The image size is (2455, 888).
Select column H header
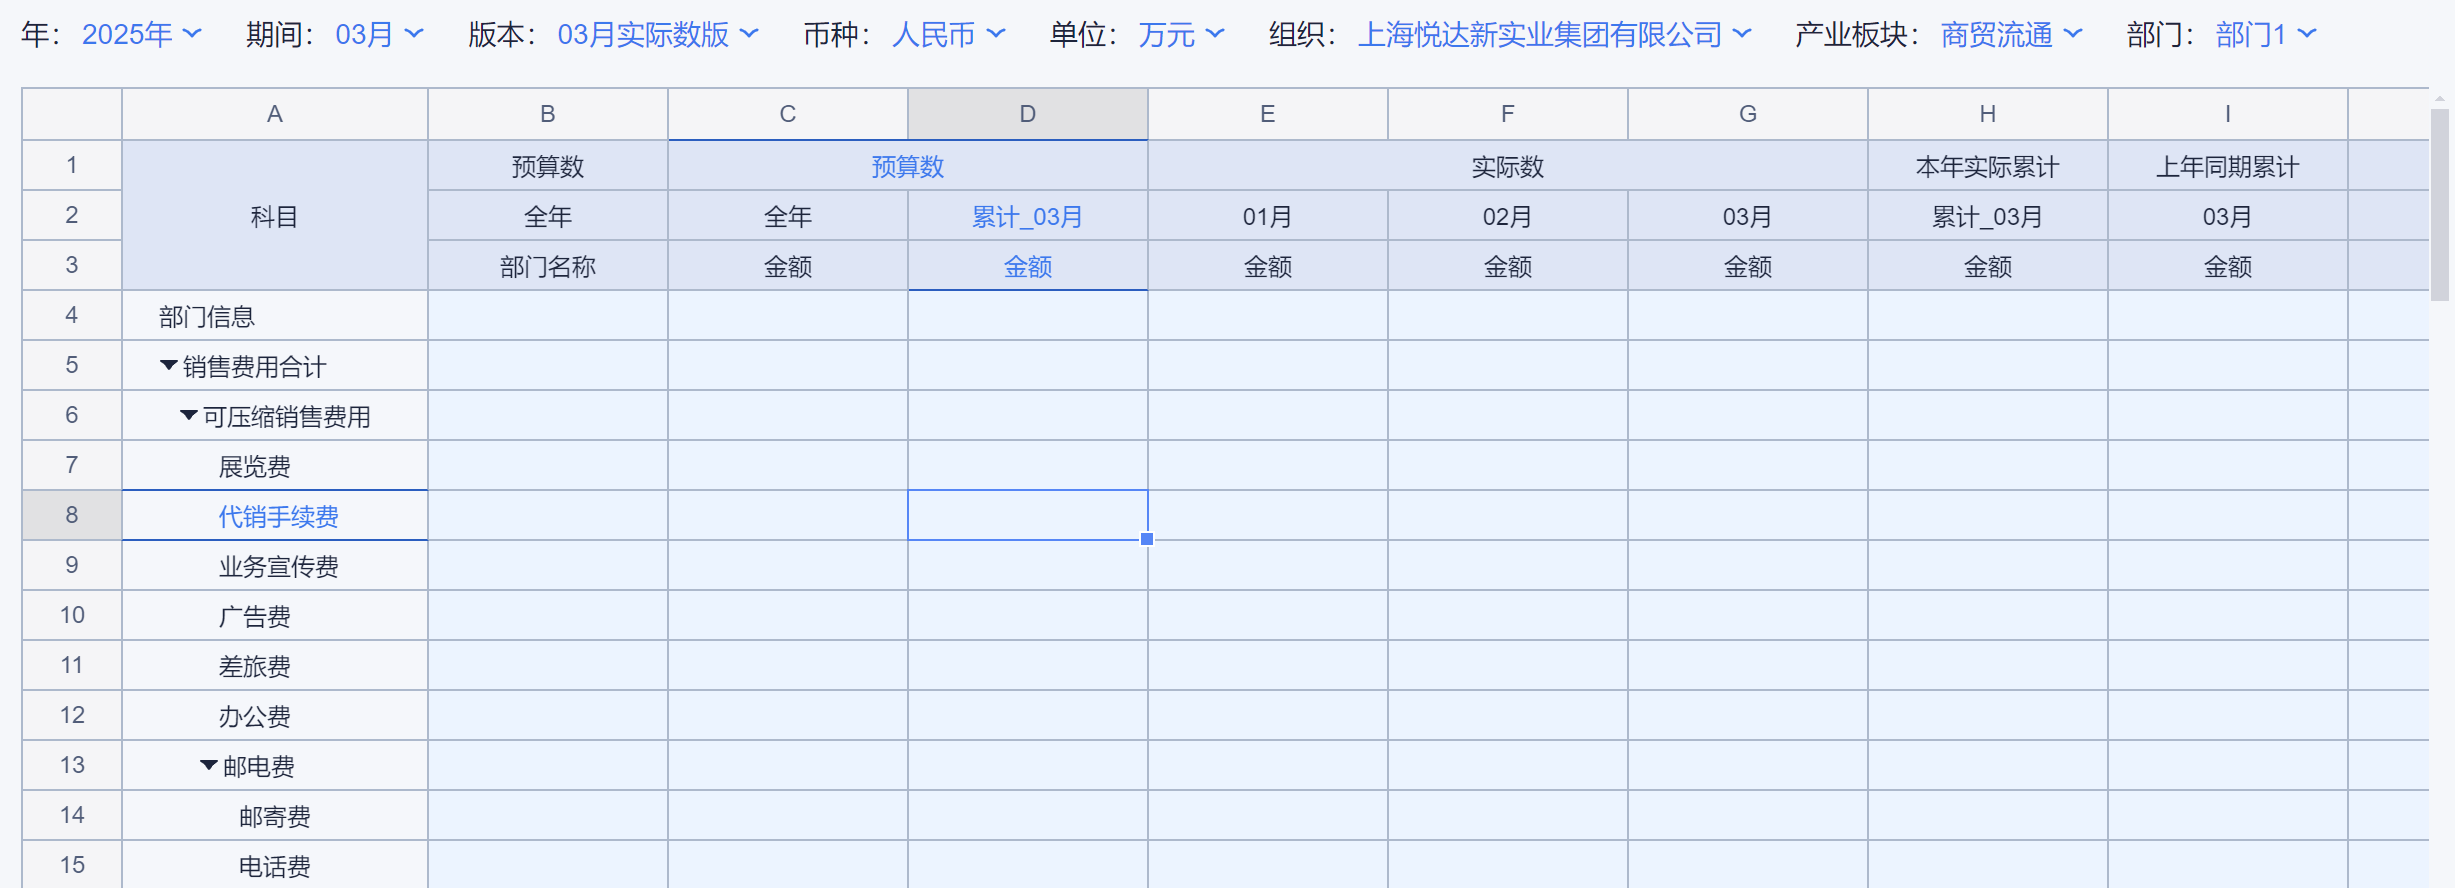[x=1987, y=114]
